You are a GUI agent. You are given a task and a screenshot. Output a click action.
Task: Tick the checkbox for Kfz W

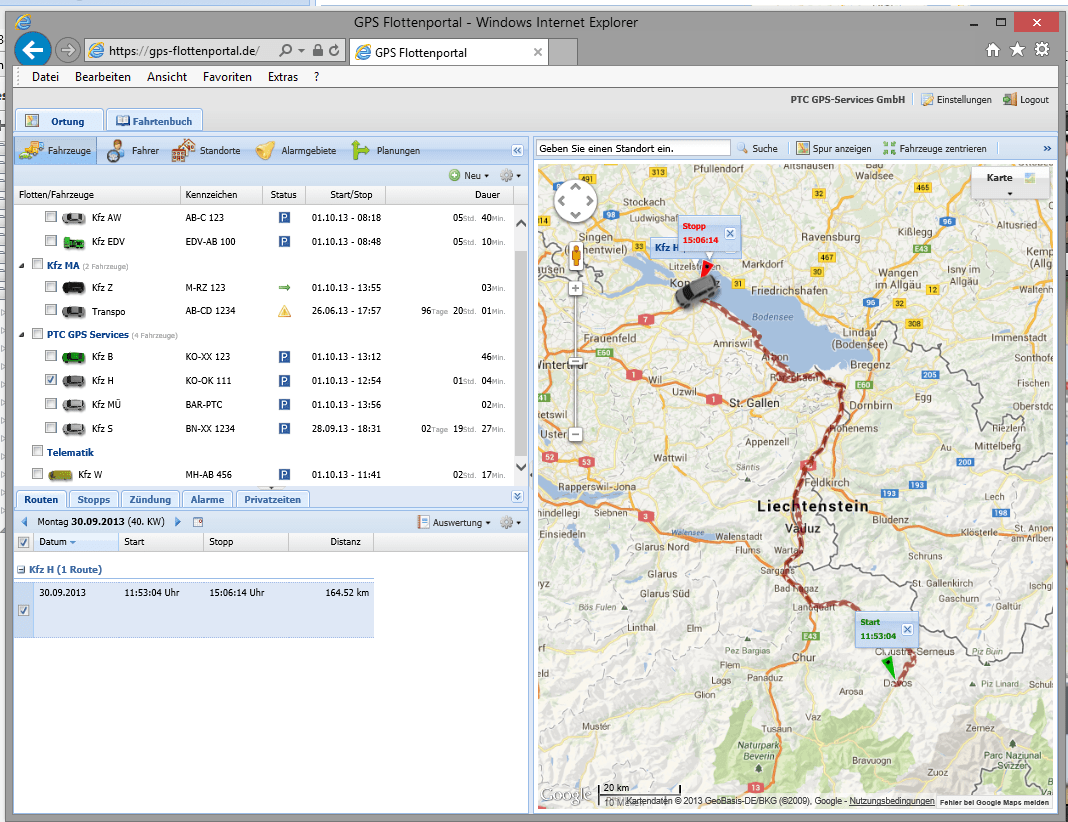37,473
